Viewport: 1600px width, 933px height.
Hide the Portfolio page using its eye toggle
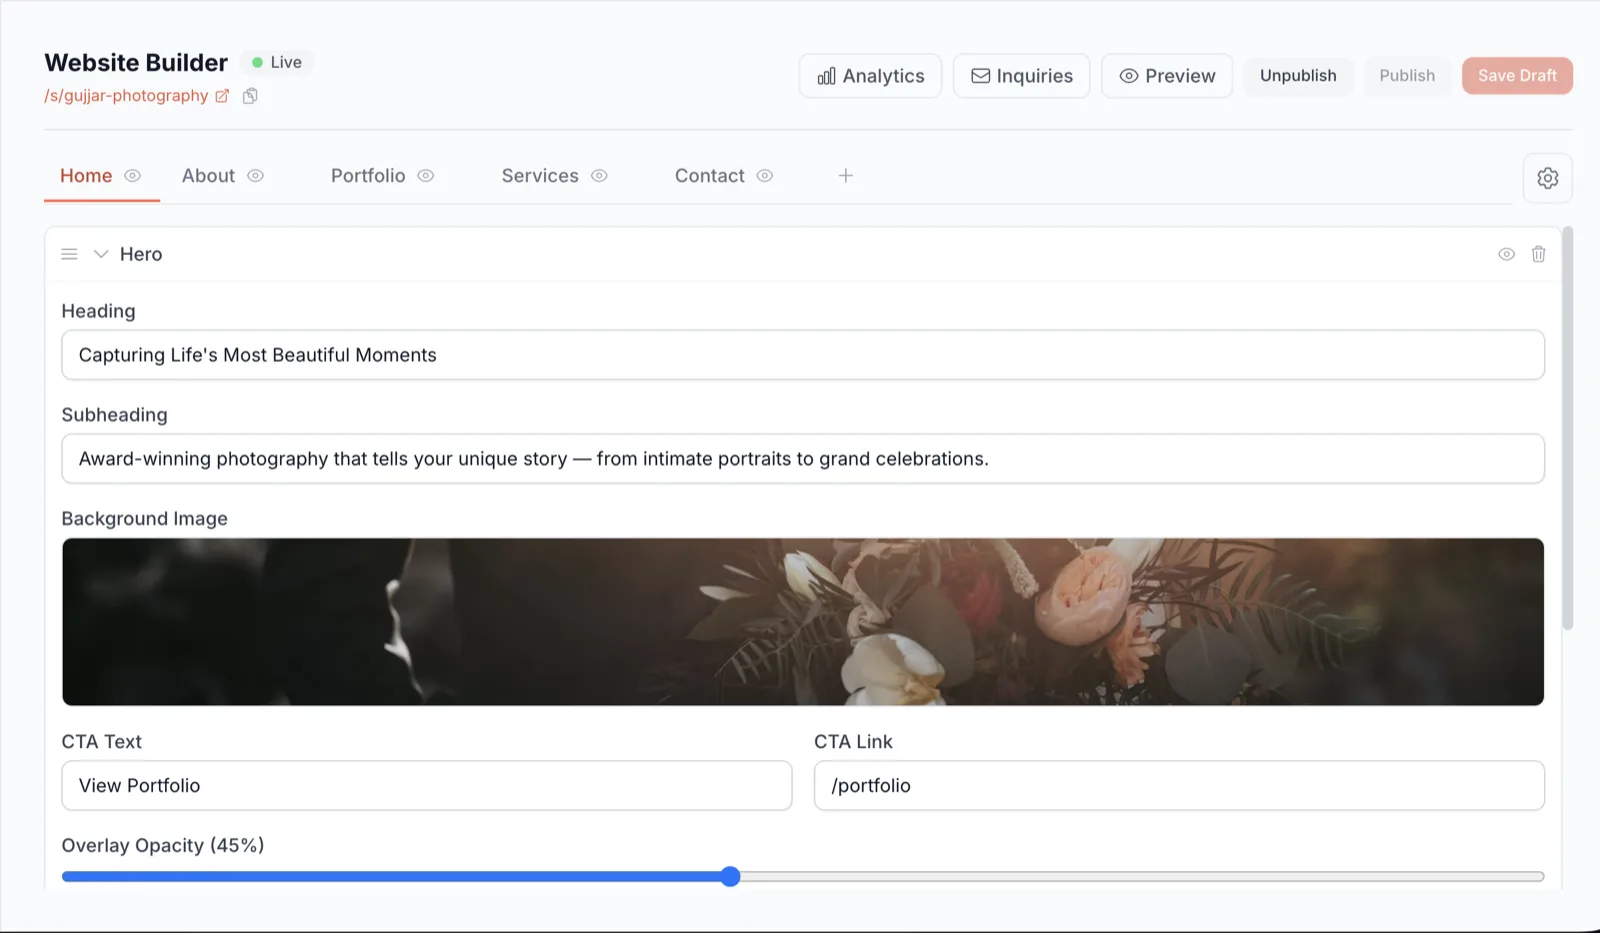pyautogui.click(x=425, y=175)
